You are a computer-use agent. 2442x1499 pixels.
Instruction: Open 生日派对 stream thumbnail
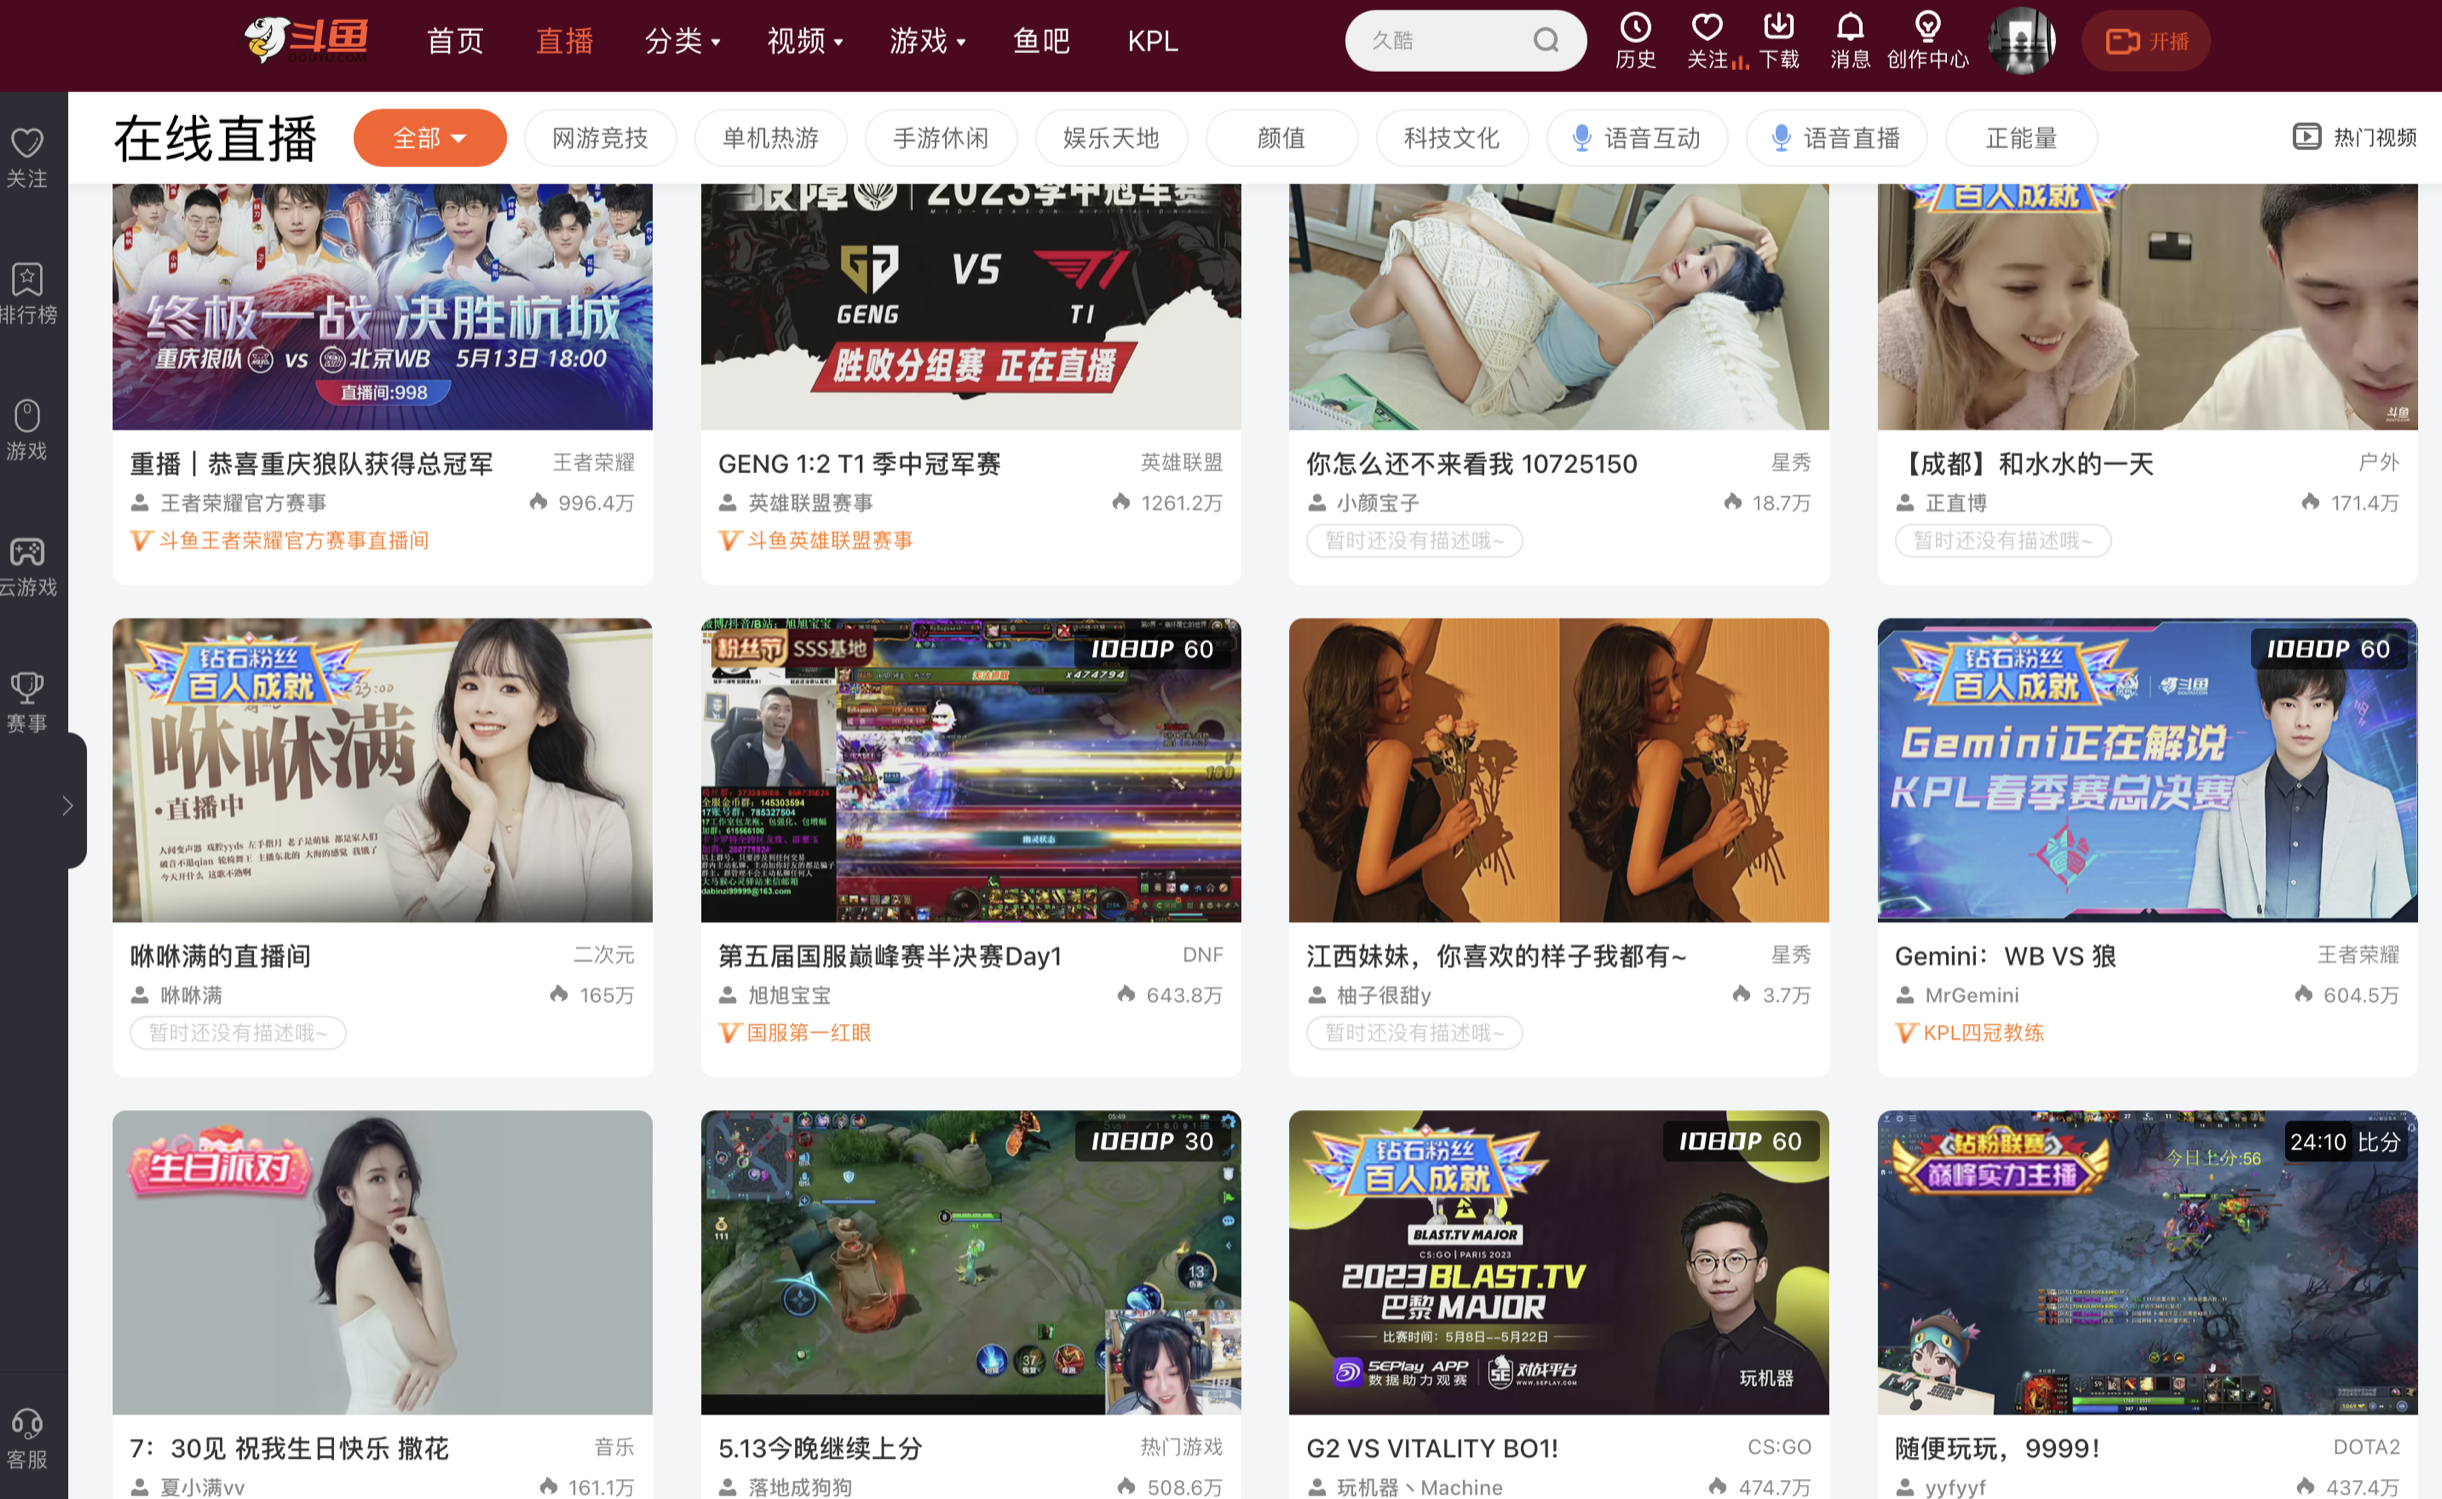tap(382, 1262)
